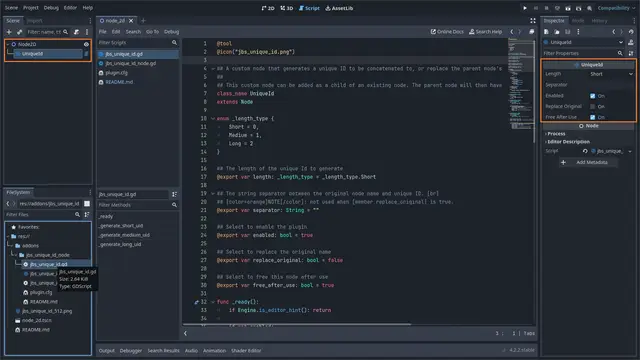Toggle Enabled checkbox in Inspector

[593, 96]
